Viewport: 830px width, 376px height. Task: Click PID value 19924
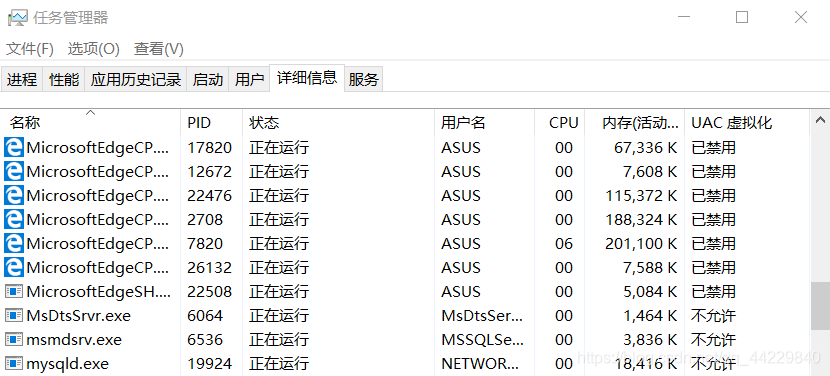click(x=210, y=364)
